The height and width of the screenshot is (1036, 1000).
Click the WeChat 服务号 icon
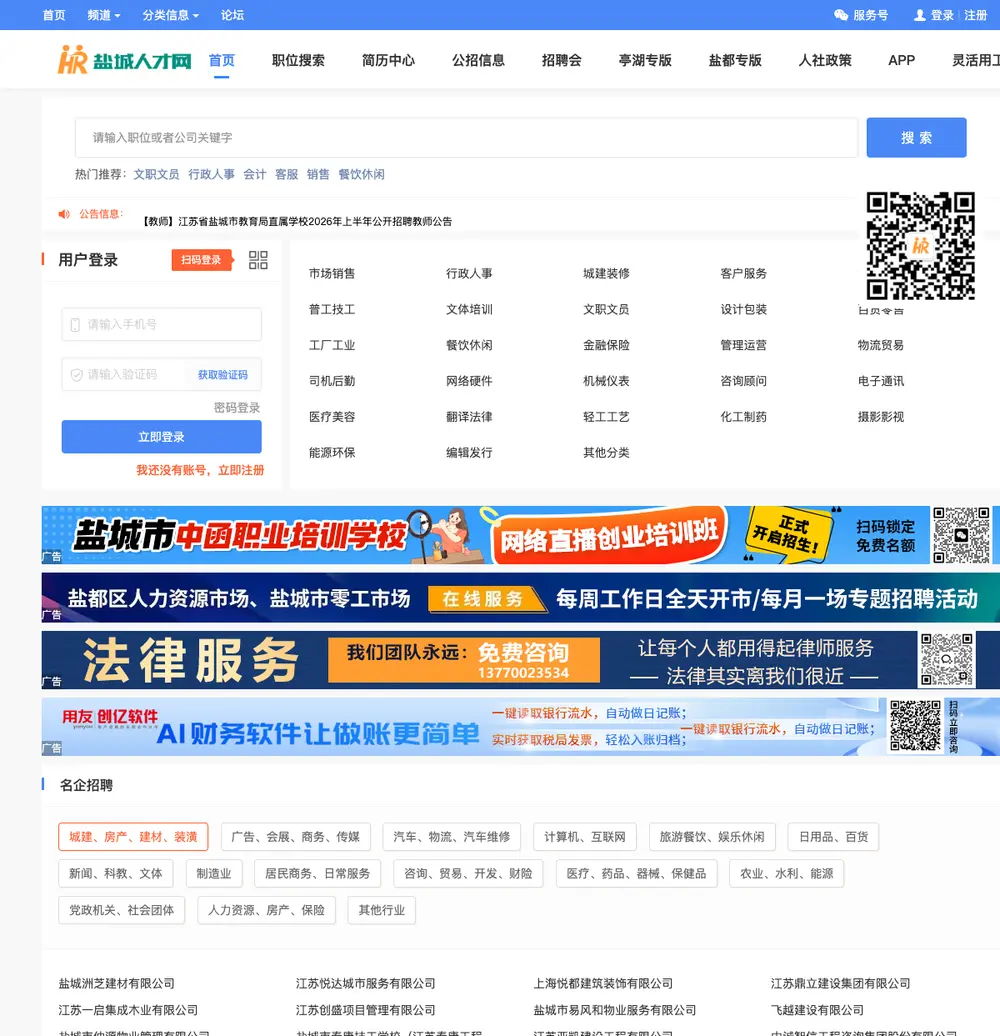(x=841, y=15)
